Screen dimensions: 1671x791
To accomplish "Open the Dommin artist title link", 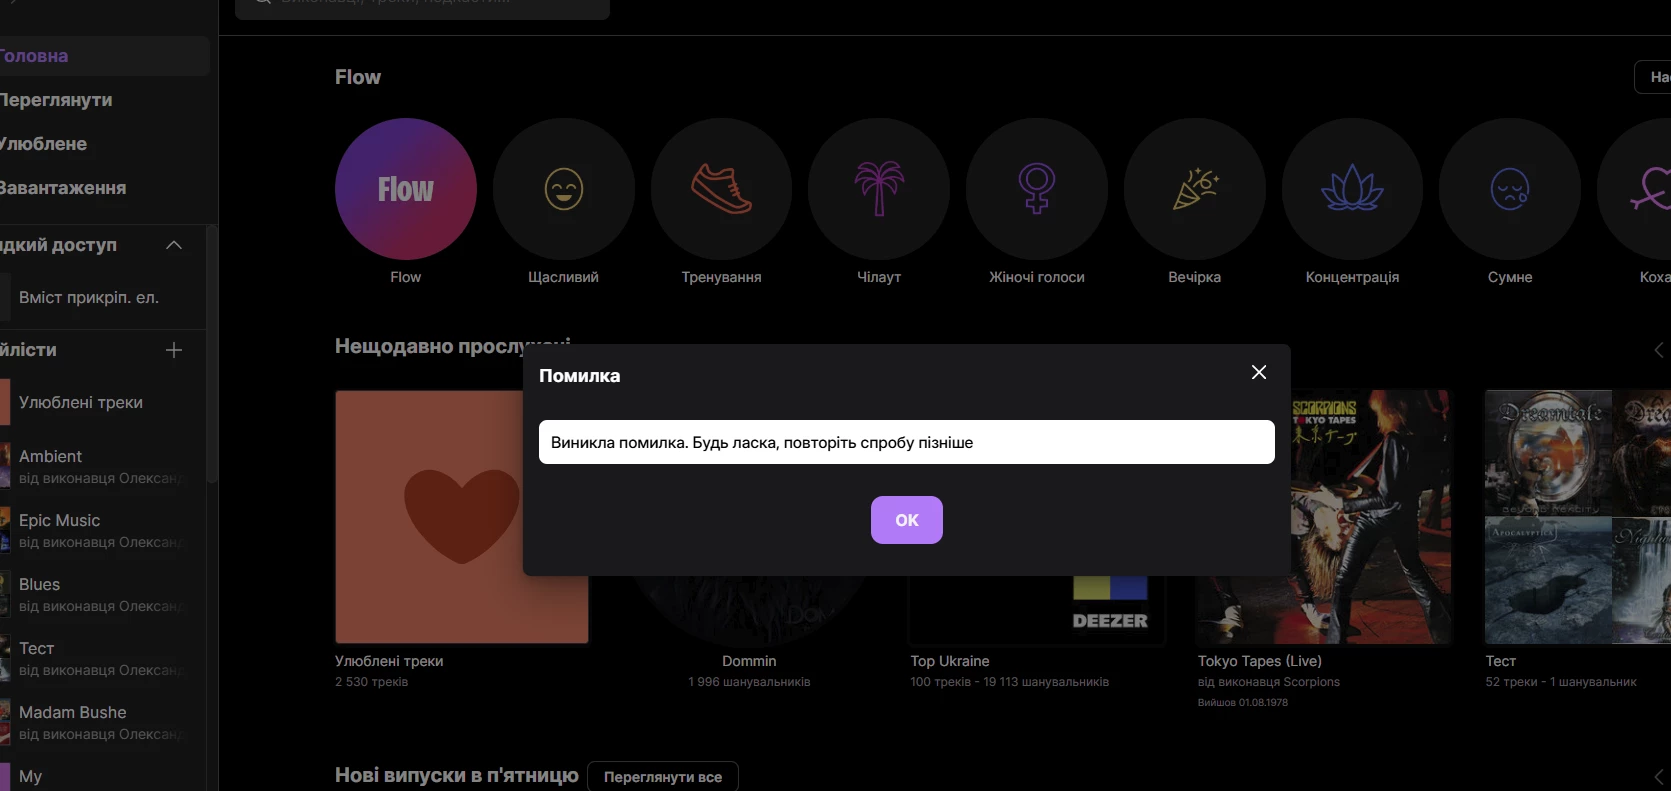I will point(749,661).
